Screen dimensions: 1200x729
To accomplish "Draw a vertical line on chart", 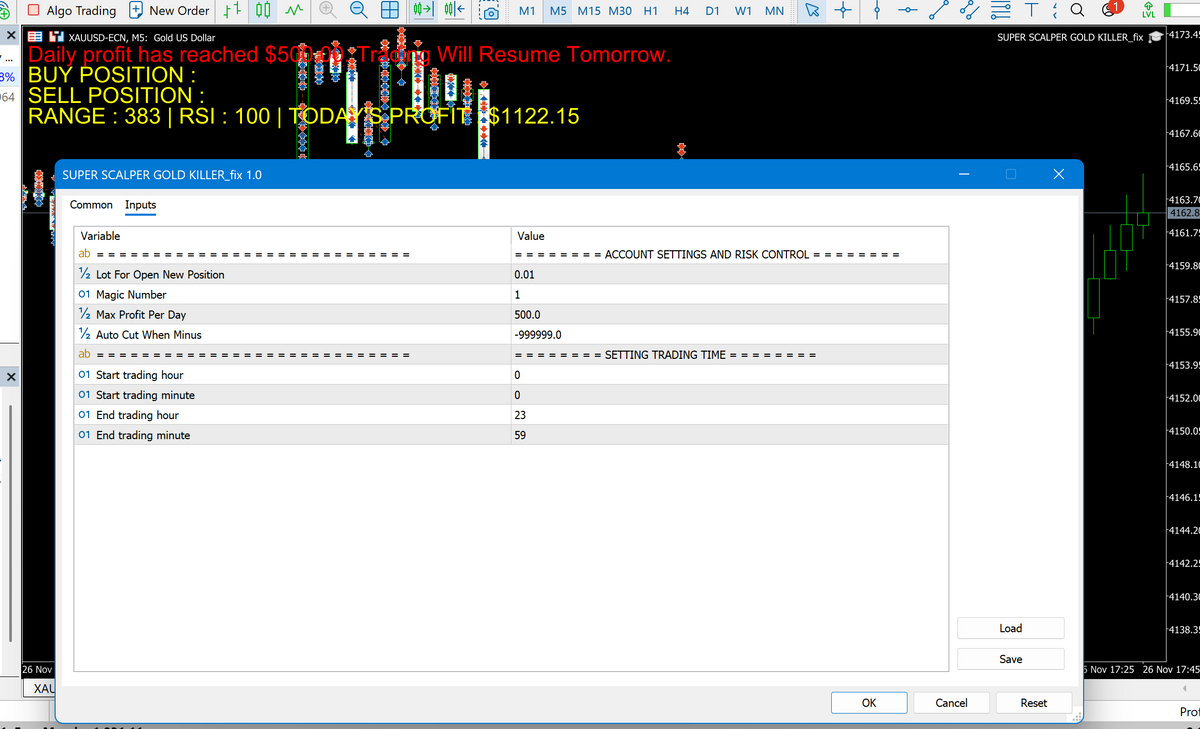I will tap(877, 11).
